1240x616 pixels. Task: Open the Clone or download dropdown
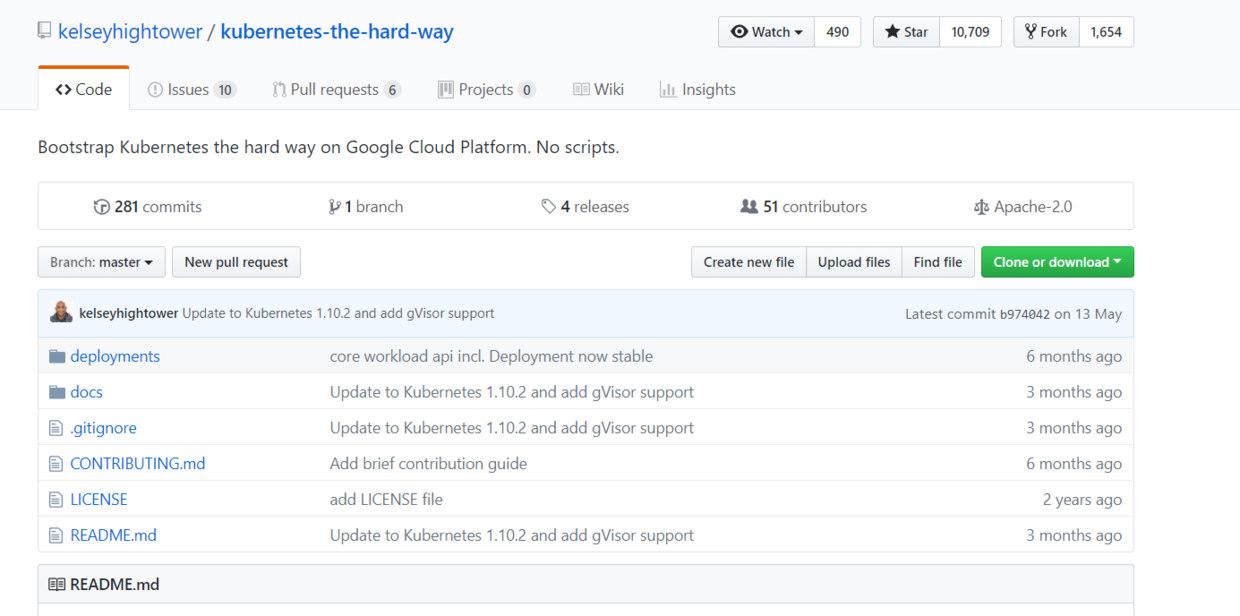coord(1057,262)
